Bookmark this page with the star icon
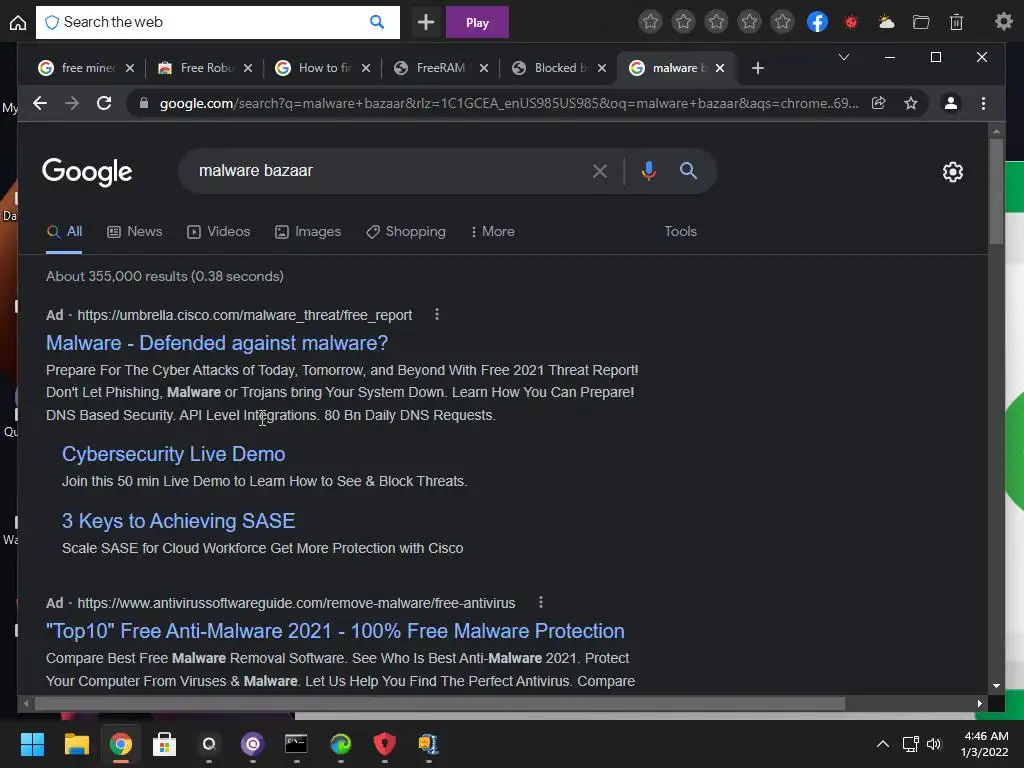The height and width of the screenshot is (768, 1024). point(910,103)
